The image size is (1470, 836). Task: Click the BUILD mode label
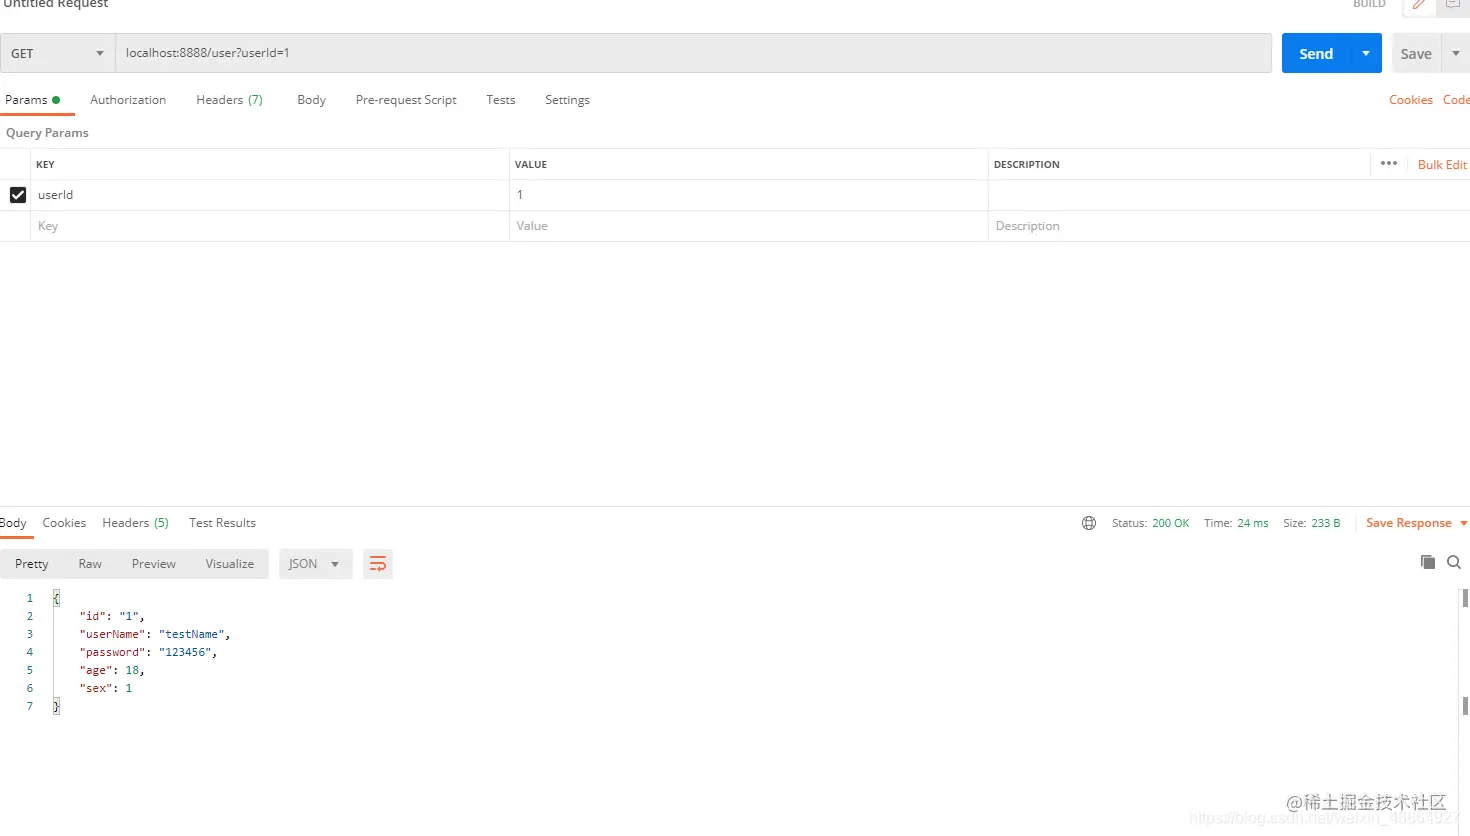pos(1370,4)
